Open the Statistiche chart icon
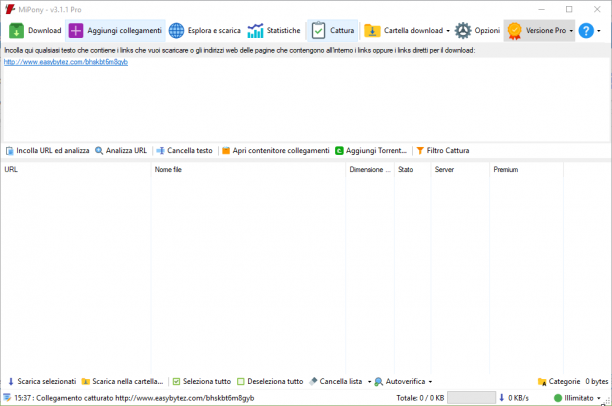This screenshot has height=406, width=612. 255,30
